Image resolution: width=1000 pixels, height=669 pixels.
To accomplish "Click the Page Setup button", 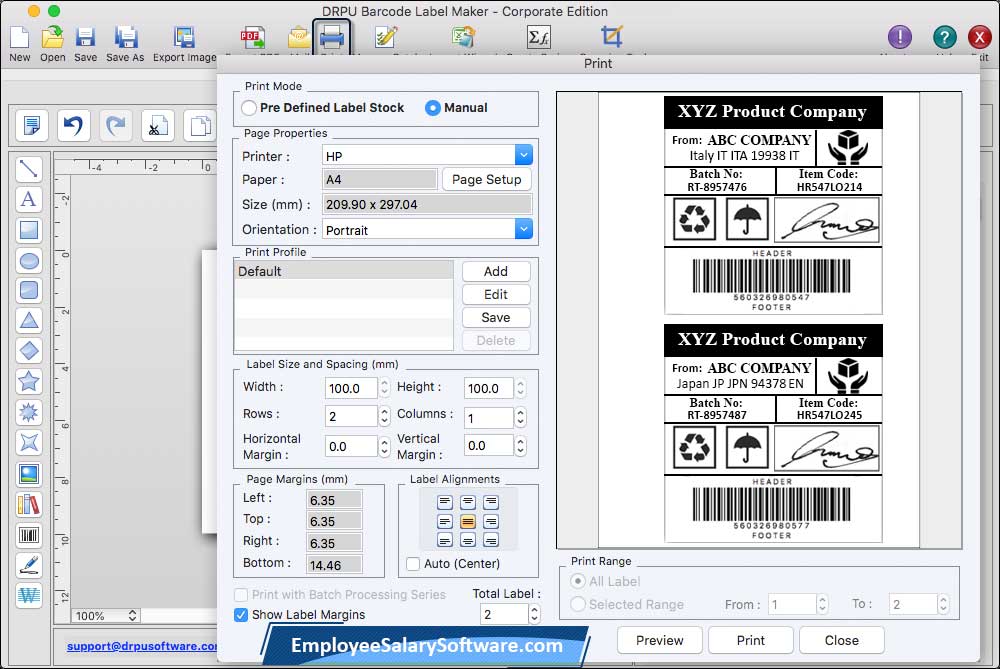I will 487,180.
